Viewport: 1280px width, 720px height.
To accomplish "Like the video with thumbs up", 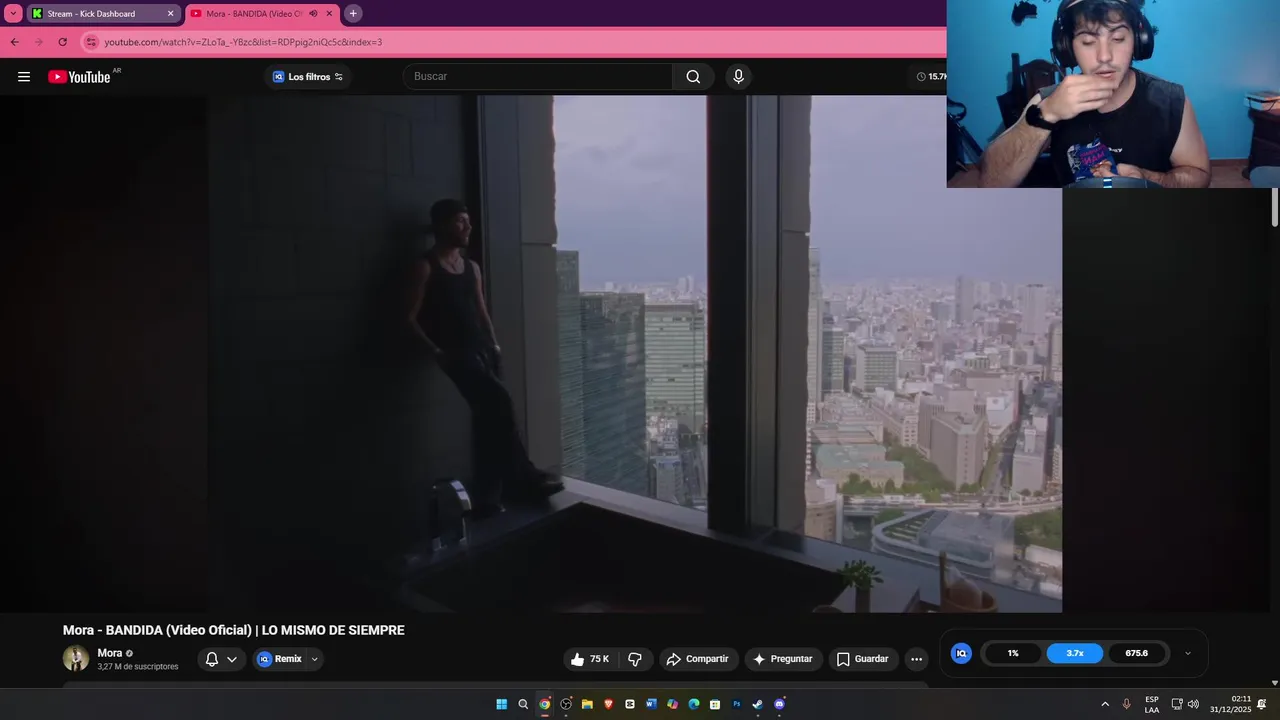I will click(x=589, y=659).
